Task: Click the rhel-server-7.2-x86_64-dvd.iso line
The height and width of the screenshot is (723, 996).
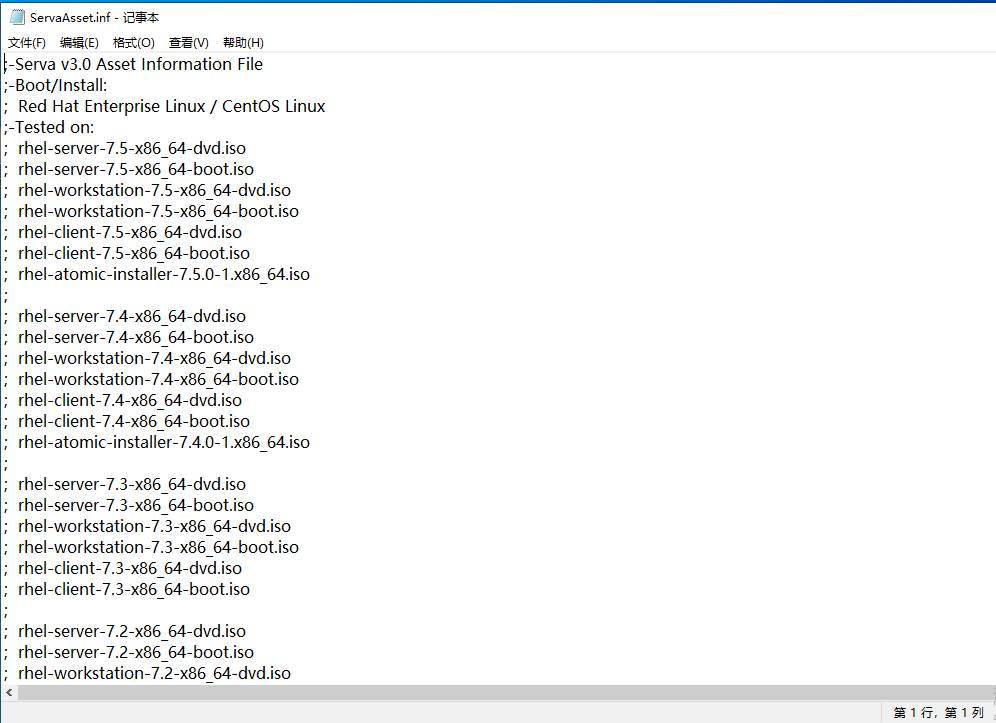Action: click(131, 631)
